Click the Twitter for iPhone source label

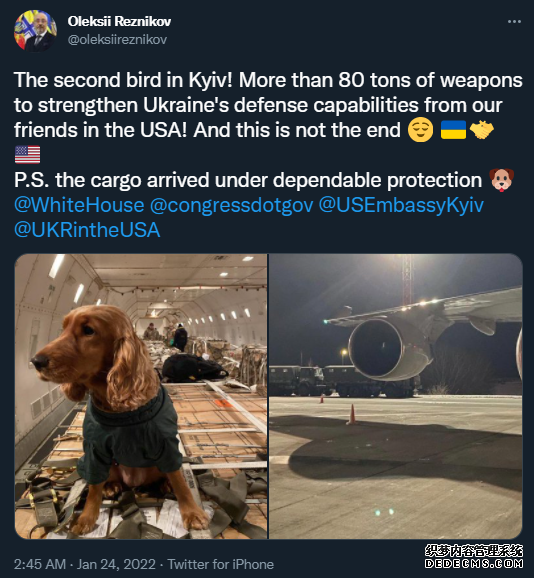220,564
